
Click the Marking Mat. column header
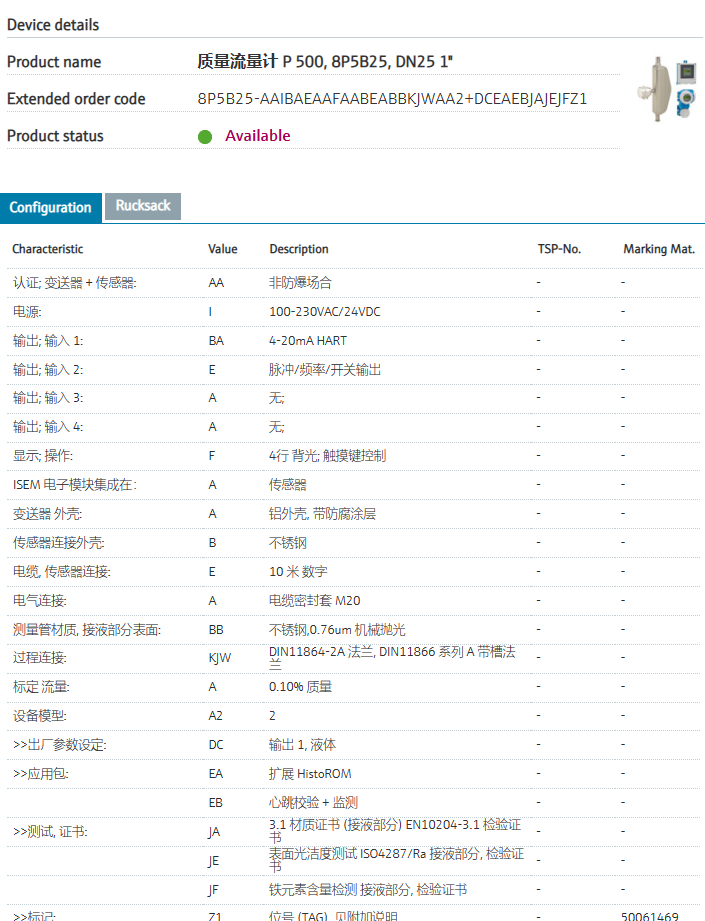(x=658, y=249)
